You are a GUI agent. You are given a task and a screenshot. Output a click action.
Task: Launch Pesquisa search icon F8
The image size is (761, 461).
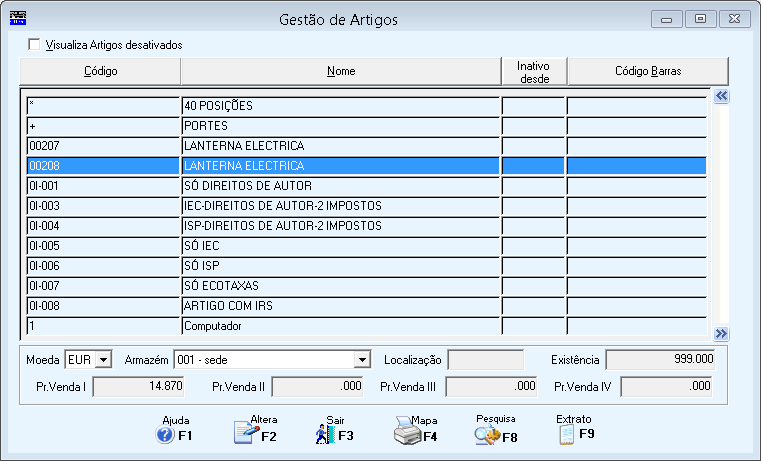pos(487,435)
